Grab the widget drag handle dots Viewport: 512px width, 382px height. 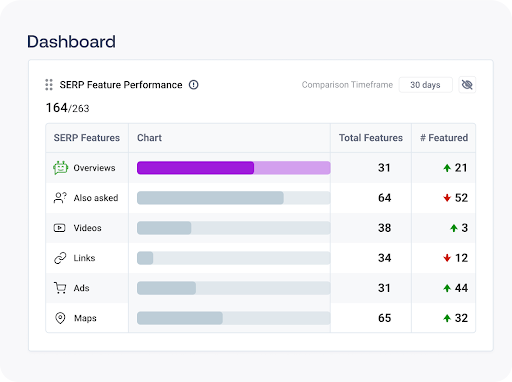coord(49,85)
